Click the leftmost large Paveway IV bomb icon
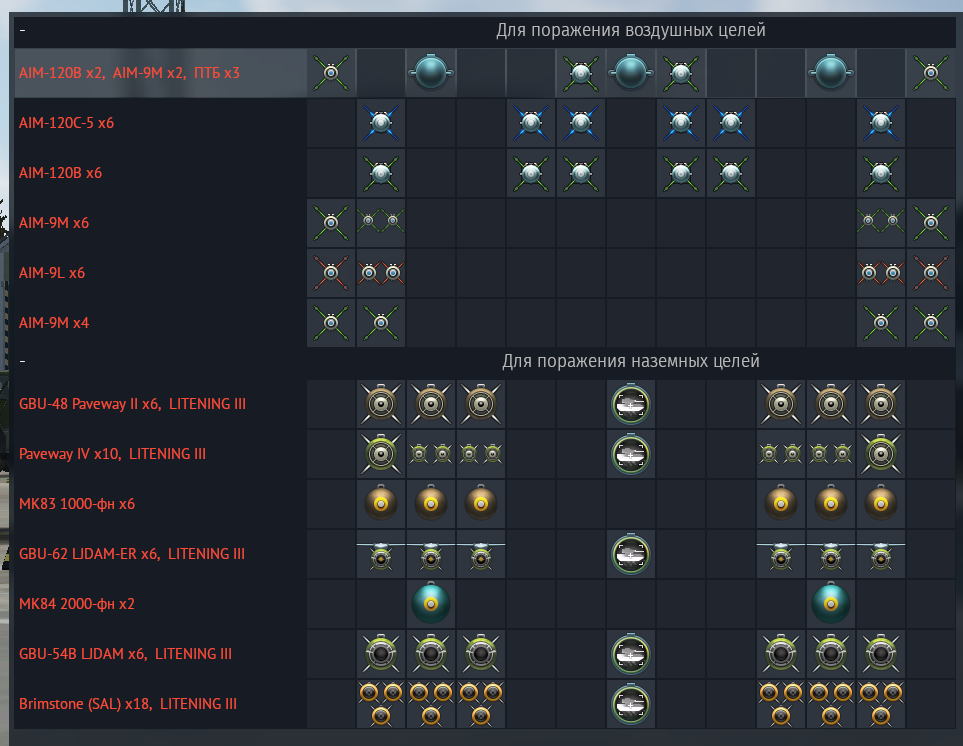This screenshot has height=746, width=963. coord(381,454)
